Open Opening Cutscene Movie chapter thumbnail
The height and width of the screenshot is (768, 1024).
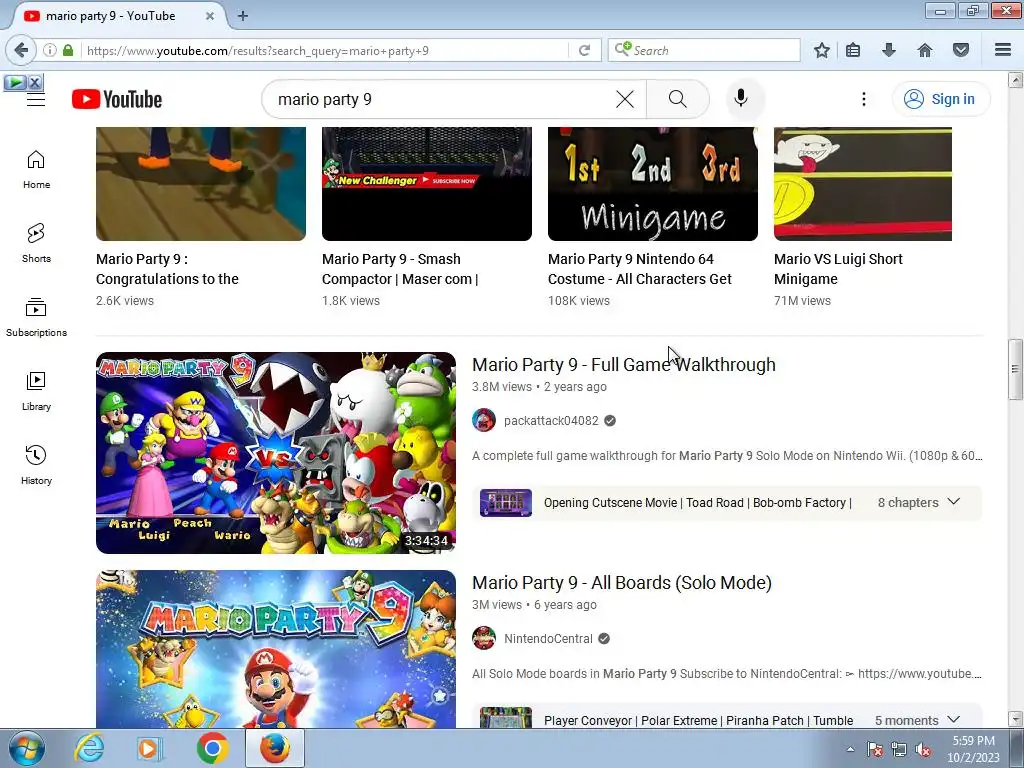click(x=505, y=503)
